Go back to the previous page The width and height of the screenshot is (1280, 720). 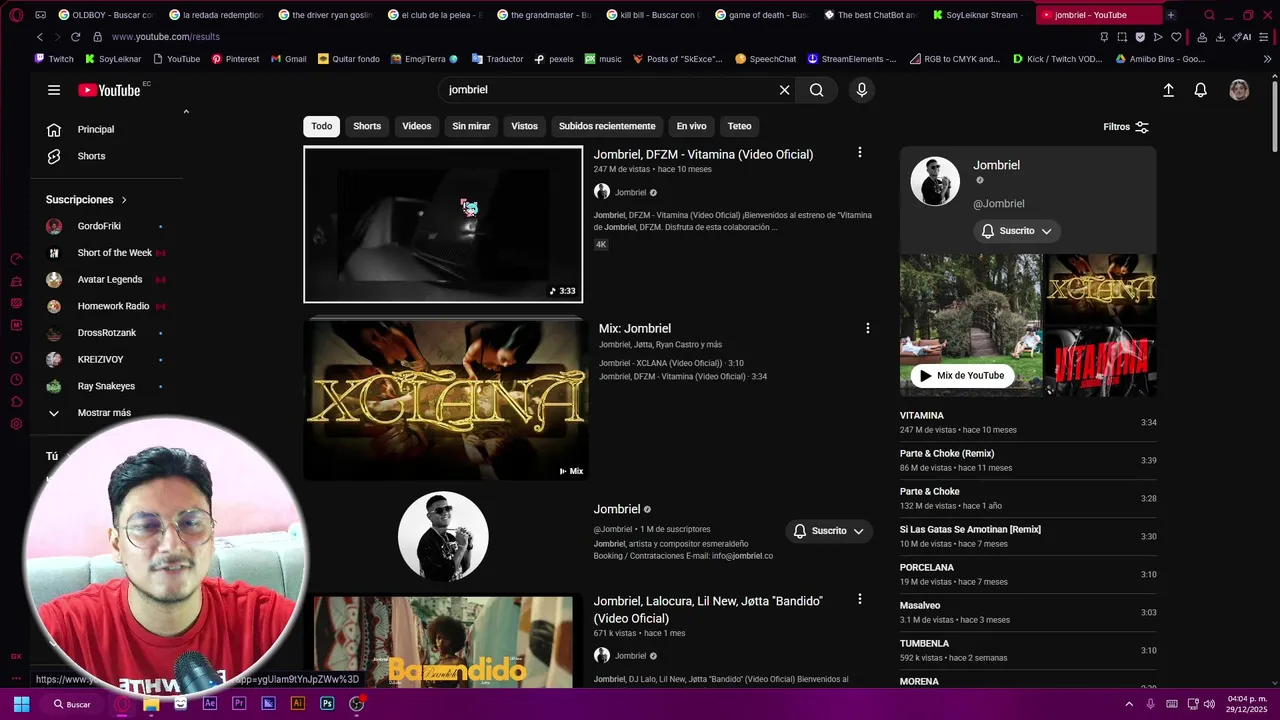39,37
